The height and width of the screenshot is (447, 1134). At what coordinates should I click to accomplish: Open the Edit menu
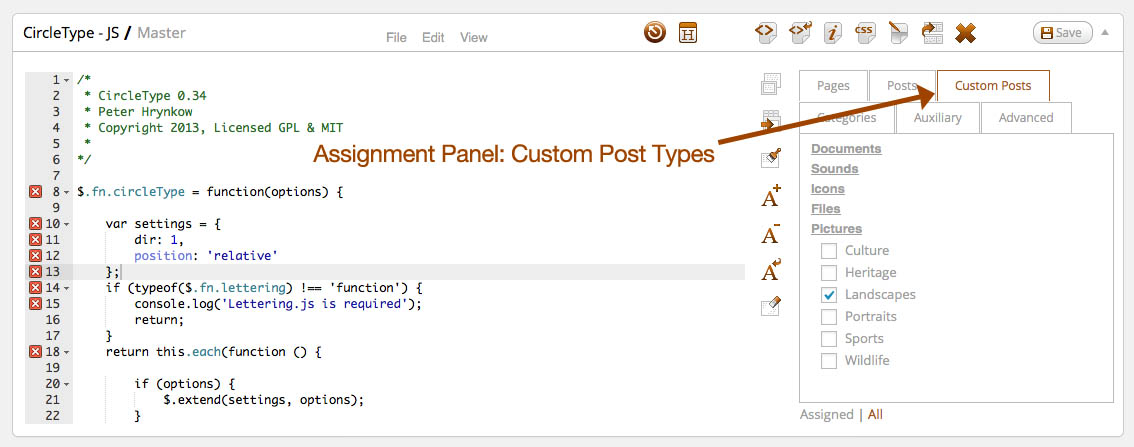(x=433, y=38)
